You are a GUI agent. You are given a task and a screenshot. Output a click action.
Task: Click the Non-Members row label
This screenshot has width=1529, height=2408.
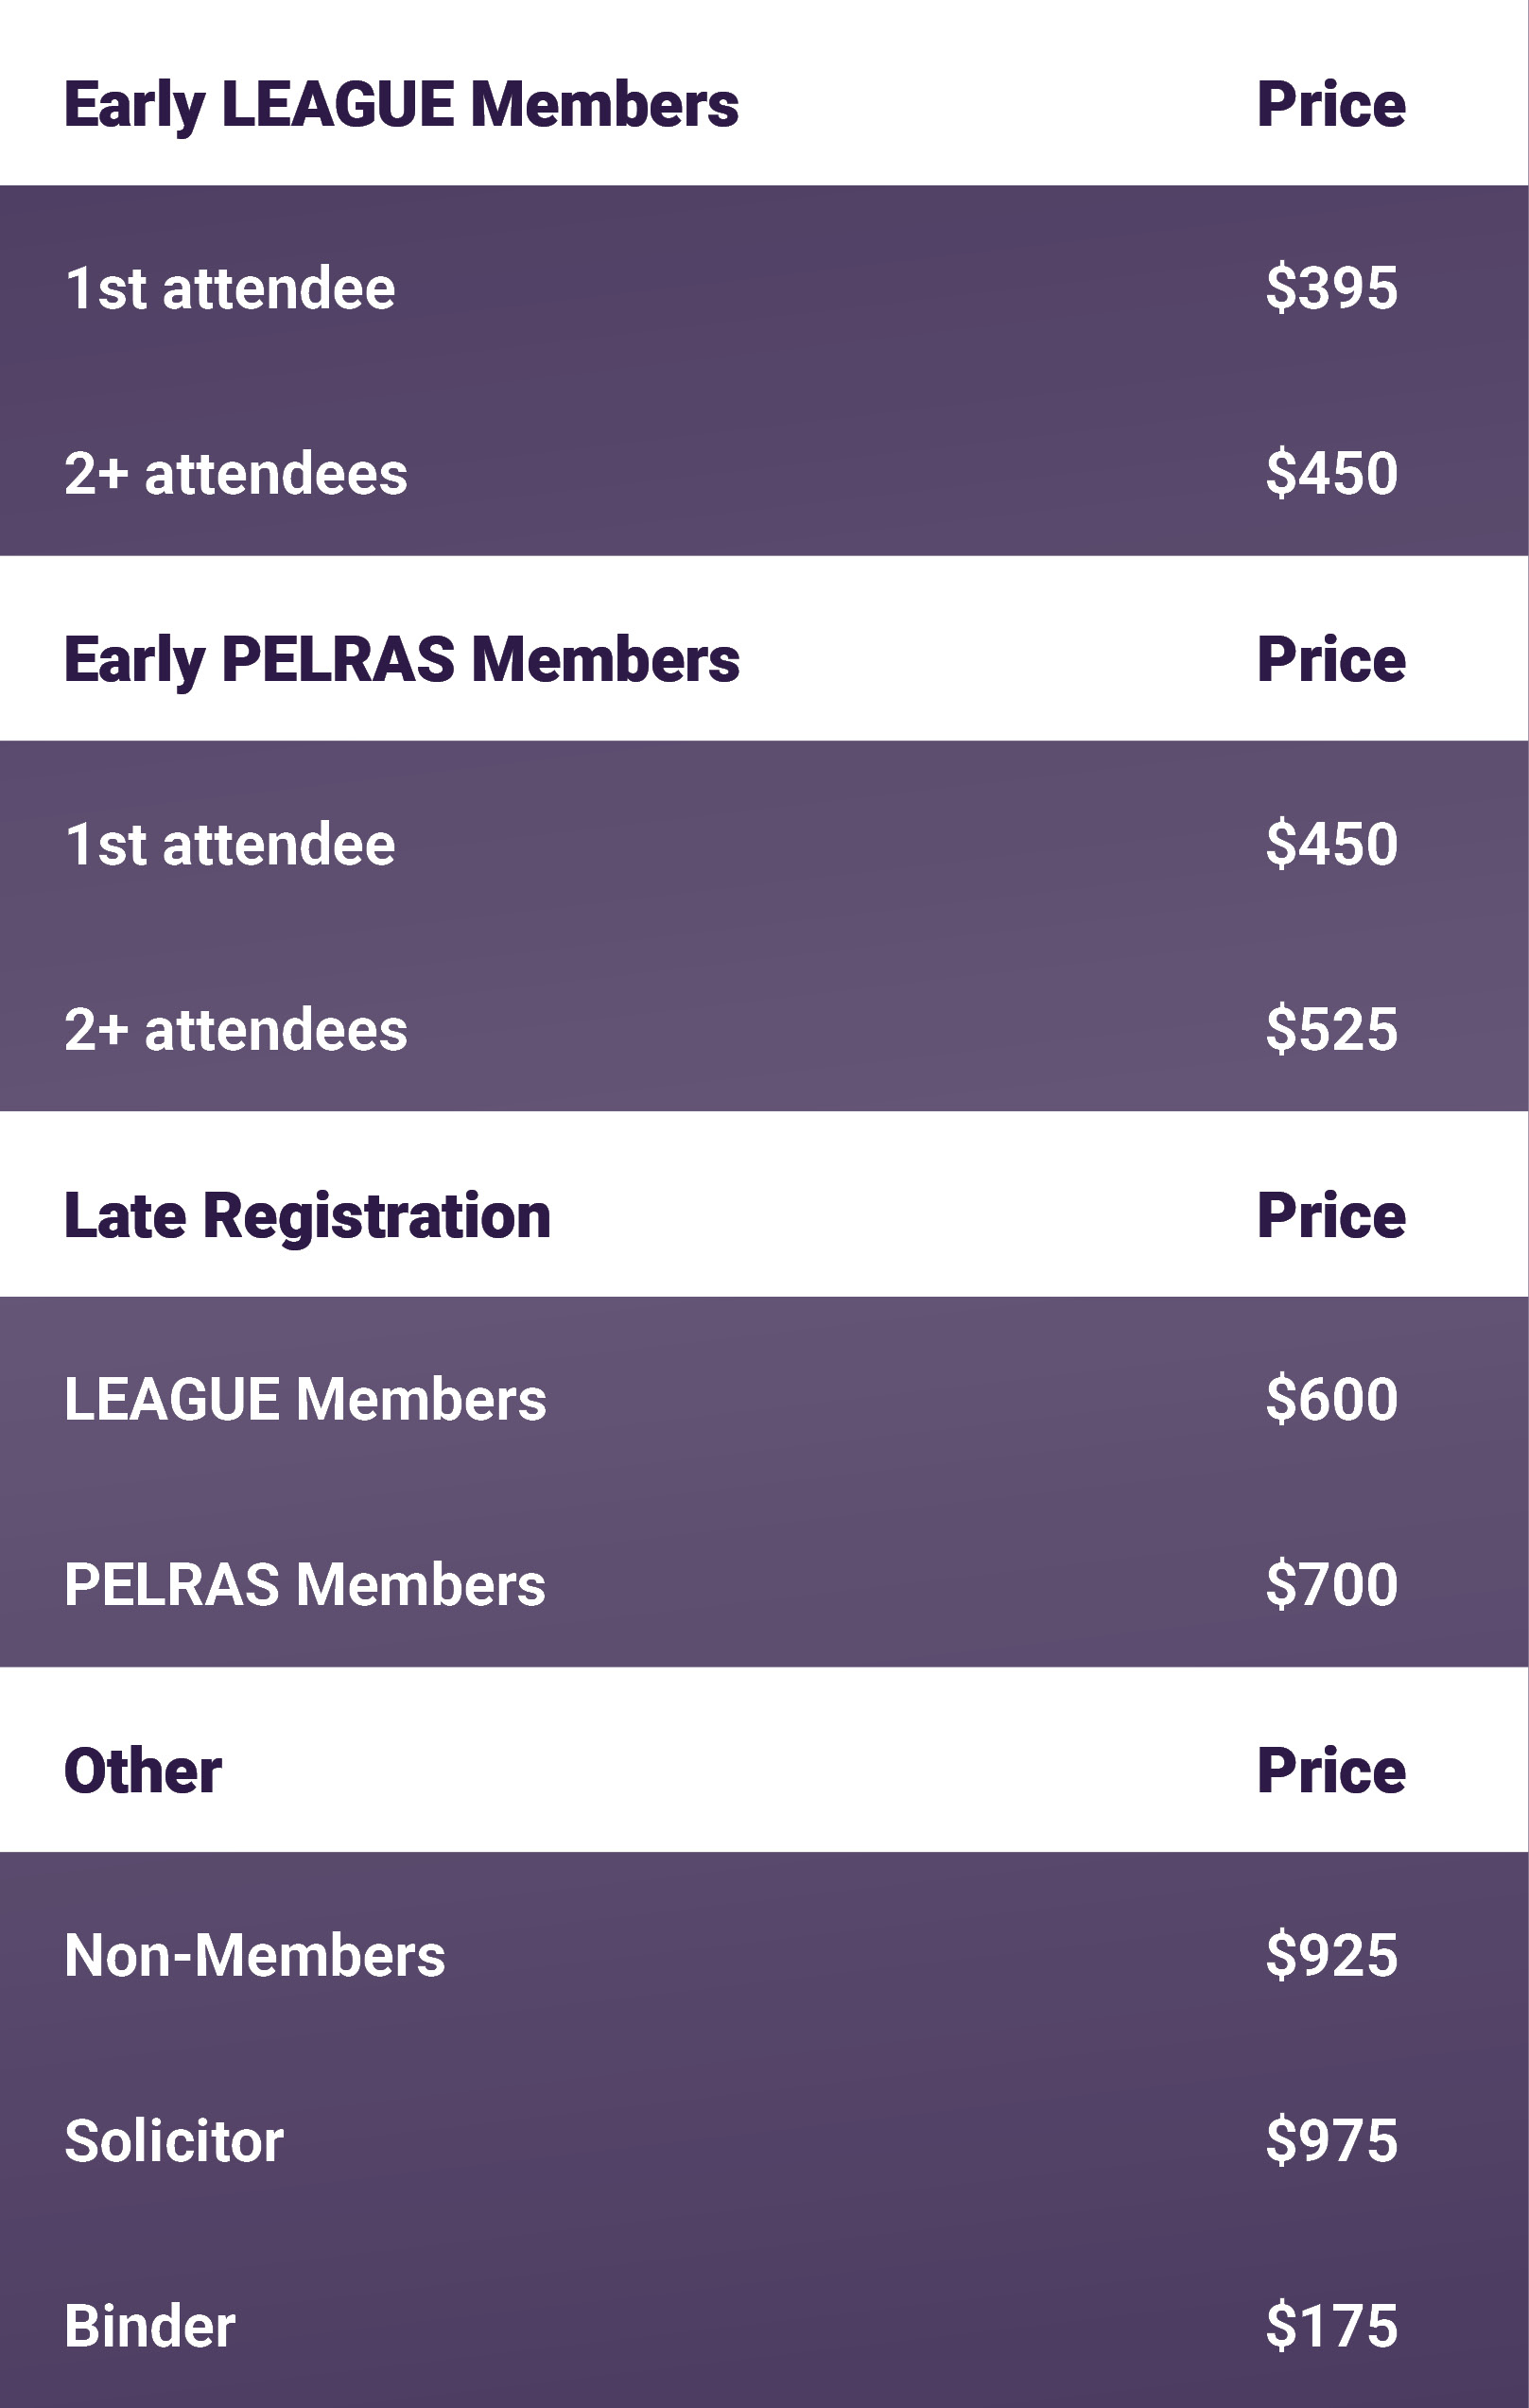tap(255, 1955)
